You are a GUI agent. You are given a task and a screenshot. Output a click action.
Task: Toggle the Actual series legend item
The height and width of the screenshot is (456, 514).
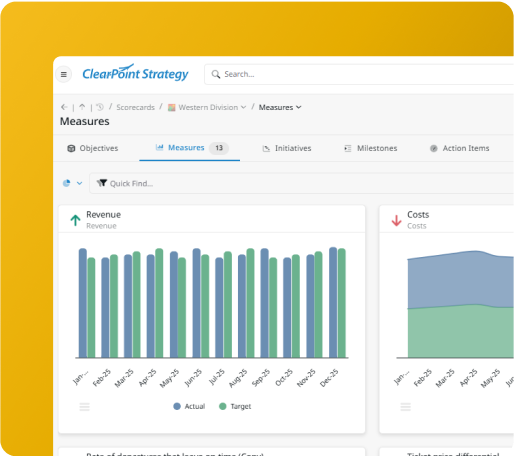click(189, 406)
